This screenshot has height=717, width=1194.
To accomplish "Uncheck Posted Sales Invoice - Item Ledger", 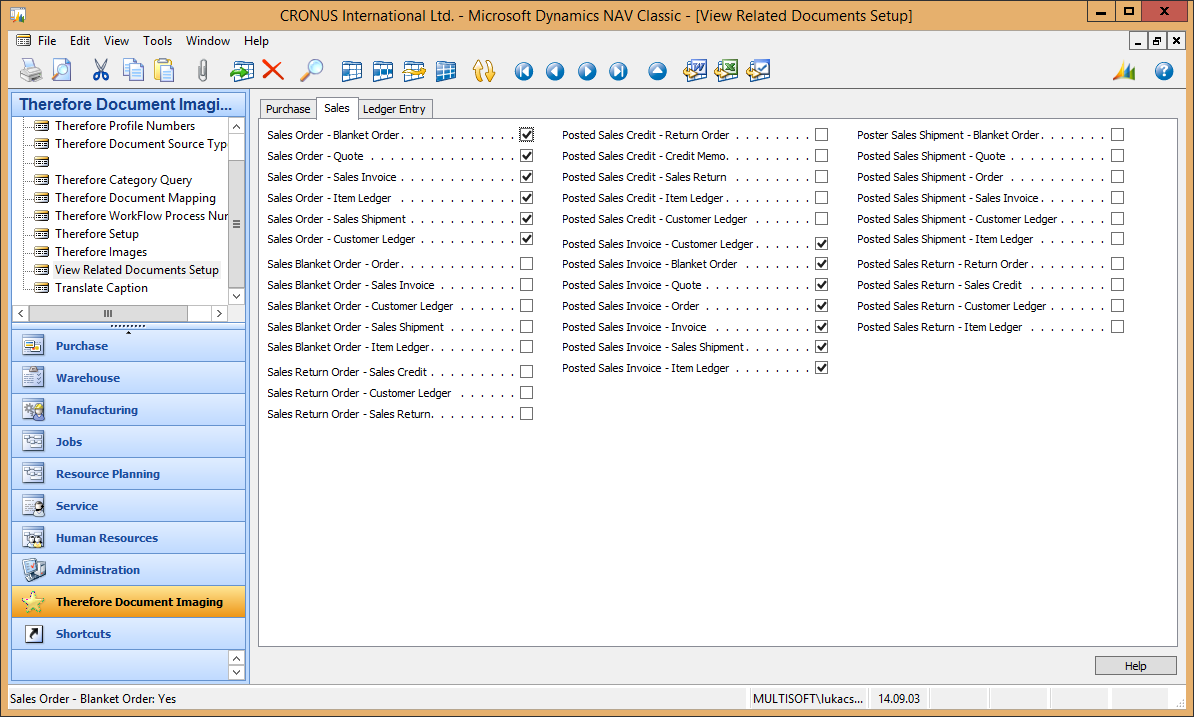I will pyautogui.click(x=822, y=368).
